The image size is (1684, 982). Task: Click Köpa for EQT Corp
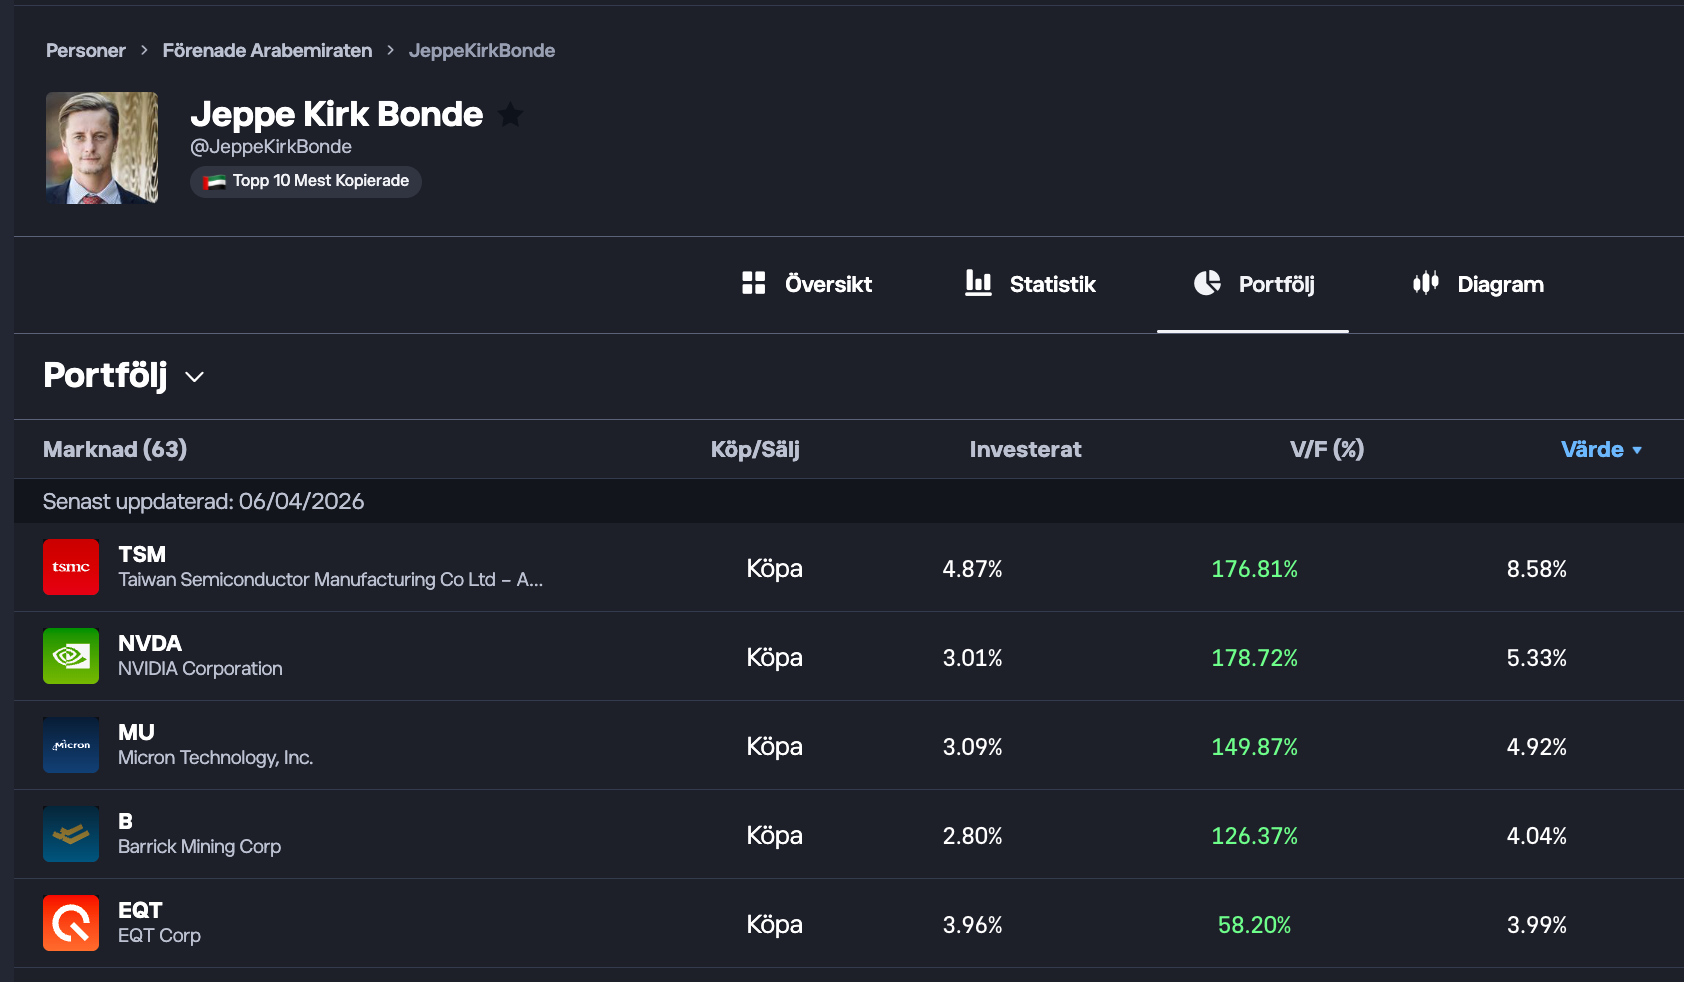(774, 924)
